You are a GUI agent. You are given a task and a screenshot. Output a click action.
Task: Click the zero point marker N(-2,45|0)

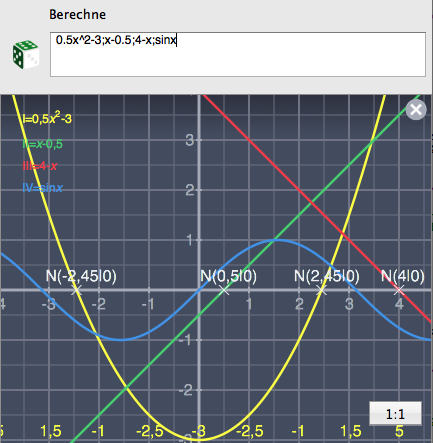[x=77, y=290]
